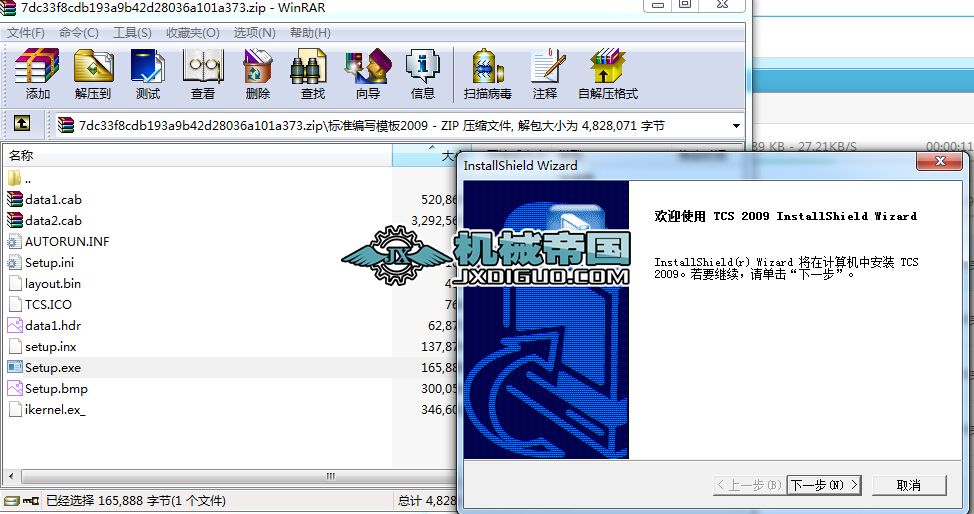The width and height of the screenshot is (974, 514).
Task: Click the data1.hdr file icon
Action: point(15,326)
